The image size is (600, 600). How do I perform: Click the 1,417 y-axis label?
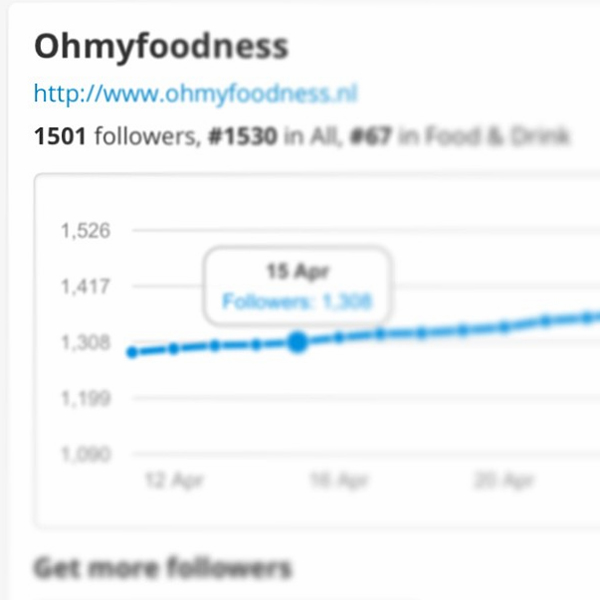coord(86,287)
